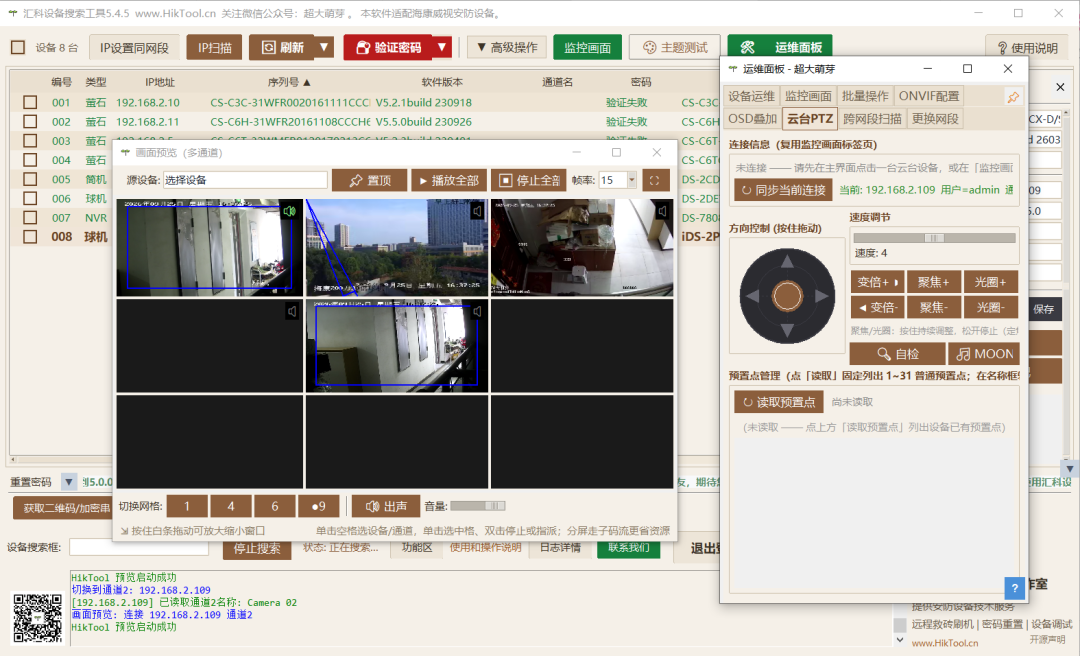Click the pin icon in 运维面板 tabs

[x=1012, y=97]
